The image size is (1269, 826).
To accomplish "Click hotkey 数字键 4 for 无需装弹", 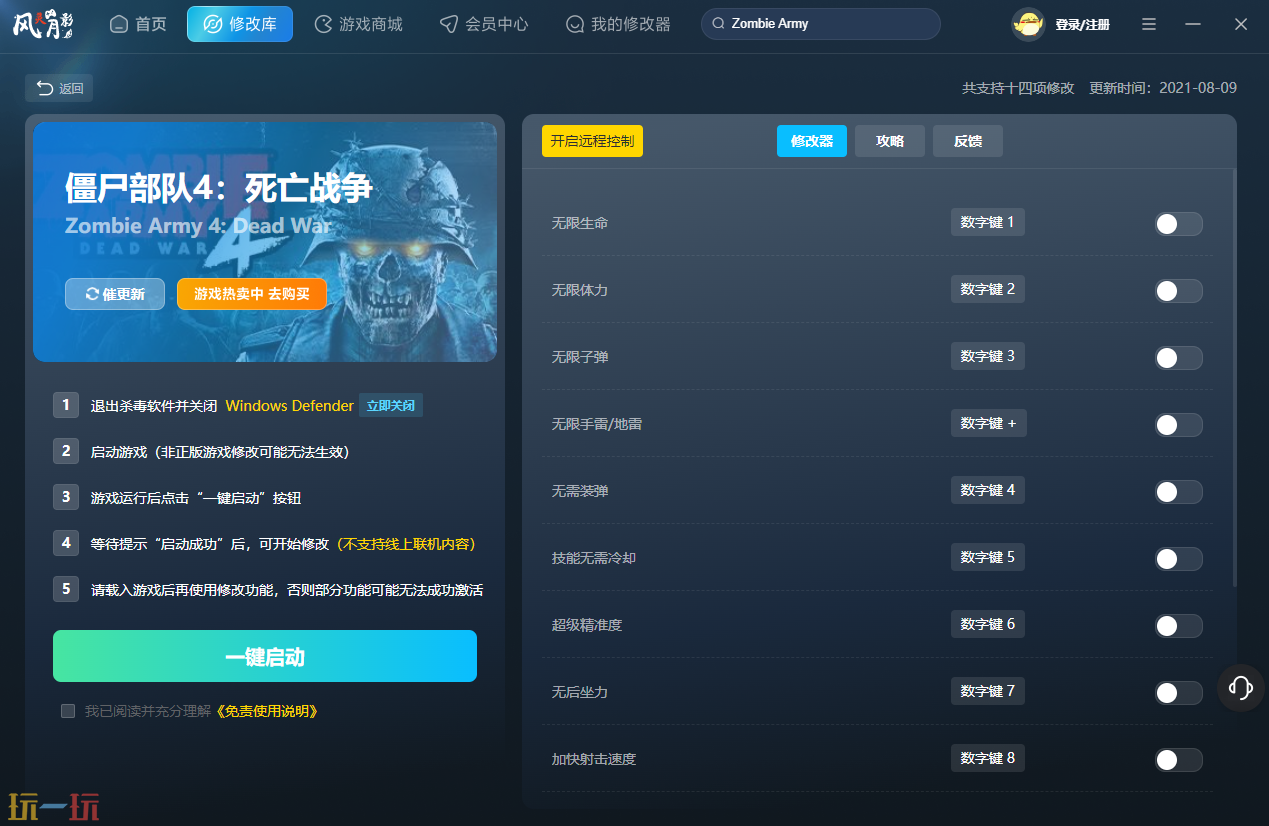I will pyautogui.click(x=988, y=490).
